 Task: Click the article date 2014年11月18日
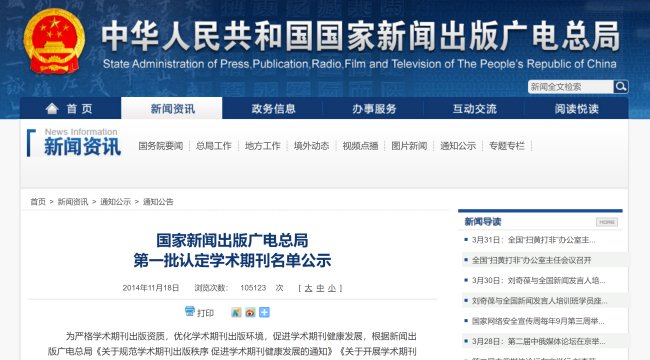point(151,288)
